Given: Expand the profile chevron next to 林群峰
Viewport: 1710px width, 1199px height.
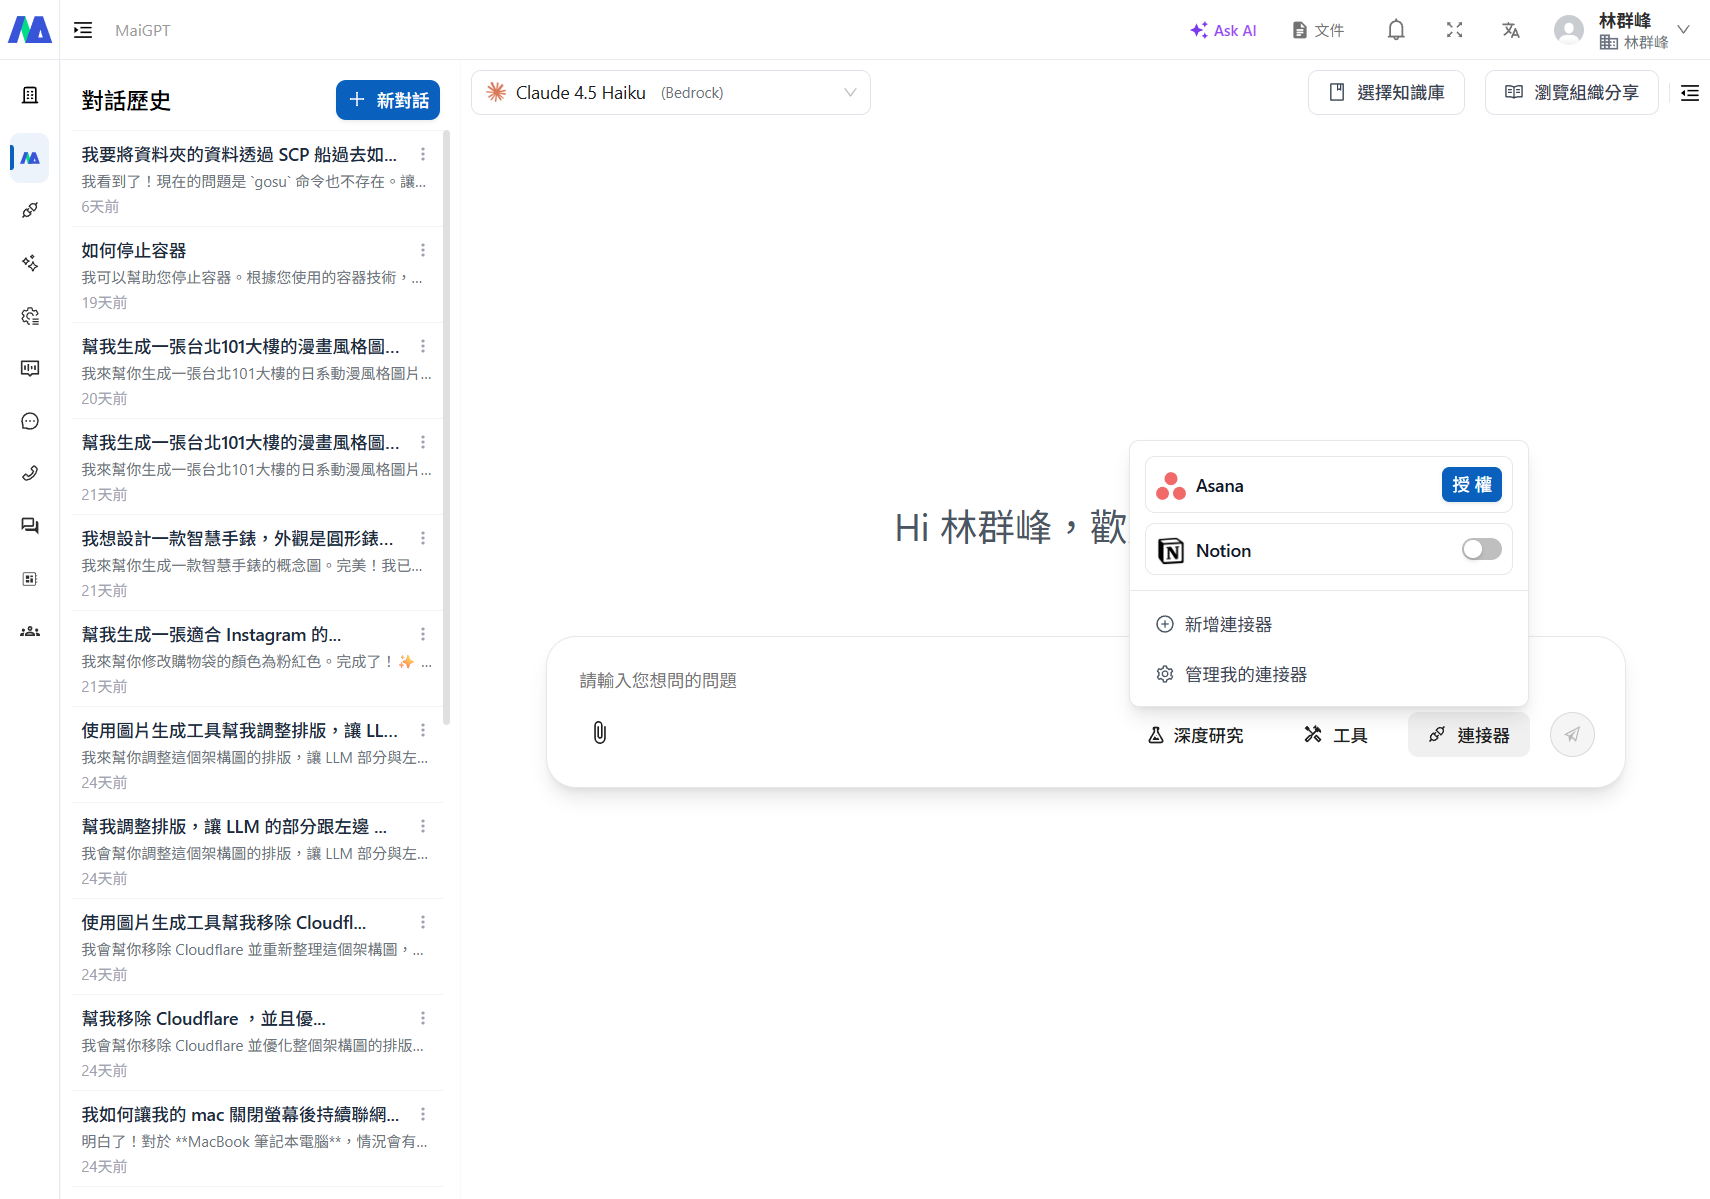Looking at the screenshot, I should 1684,29.
